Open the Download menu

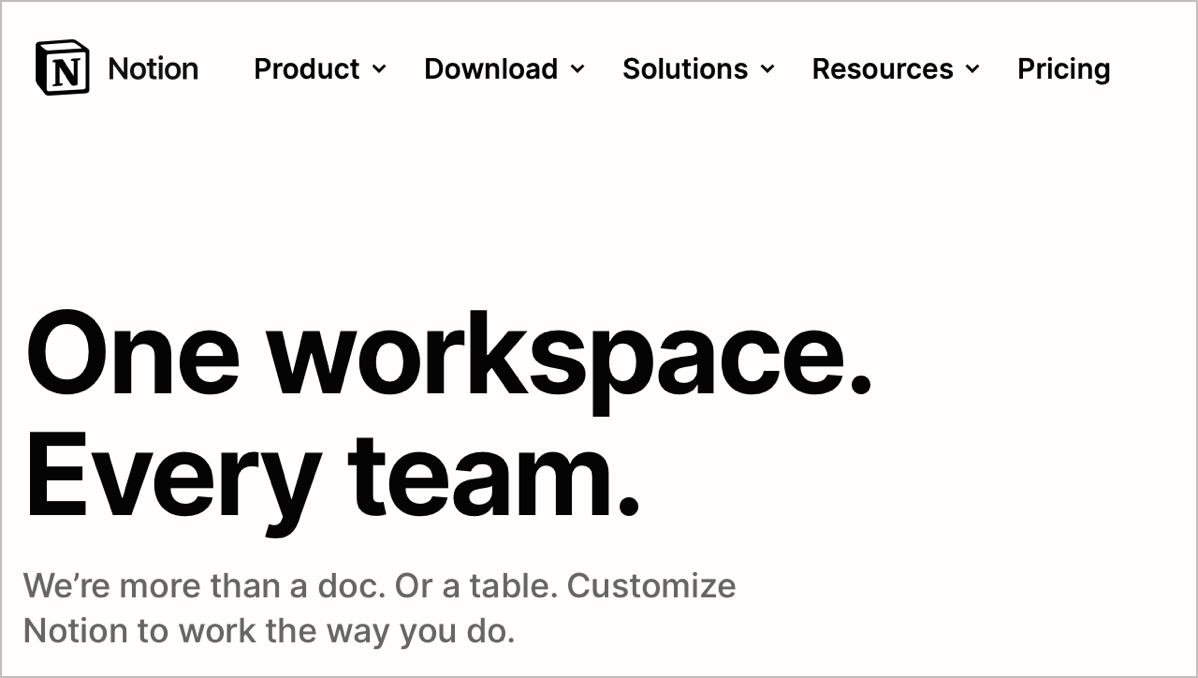(x=490, y=69)
